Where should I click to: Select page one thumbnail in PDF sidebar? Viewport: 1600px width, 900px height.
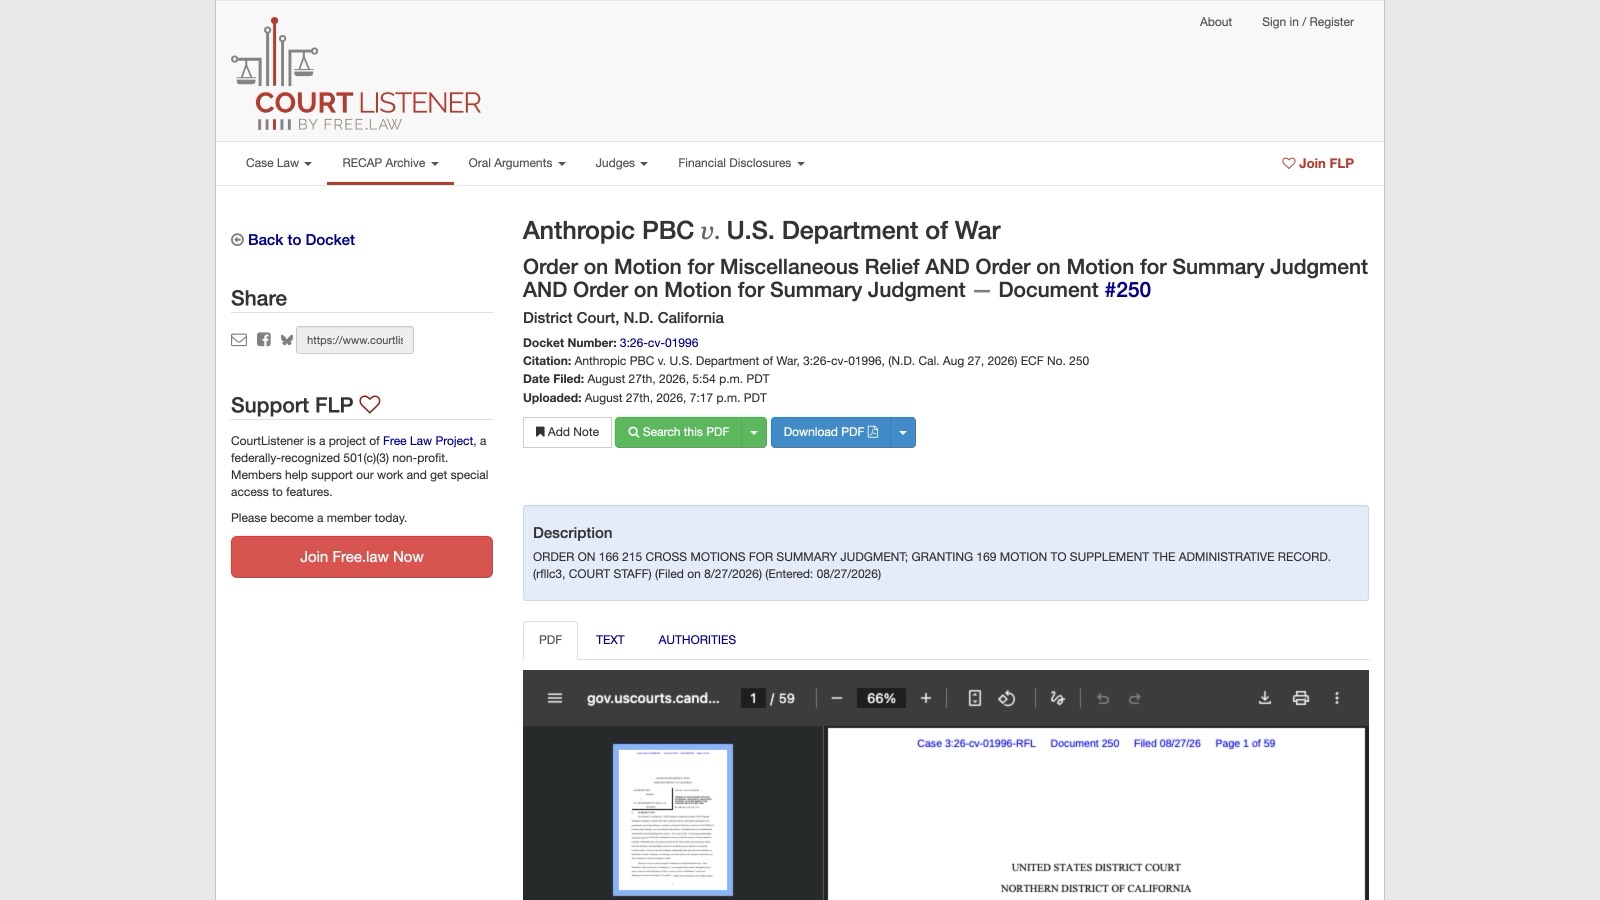[x=673, y=820]
